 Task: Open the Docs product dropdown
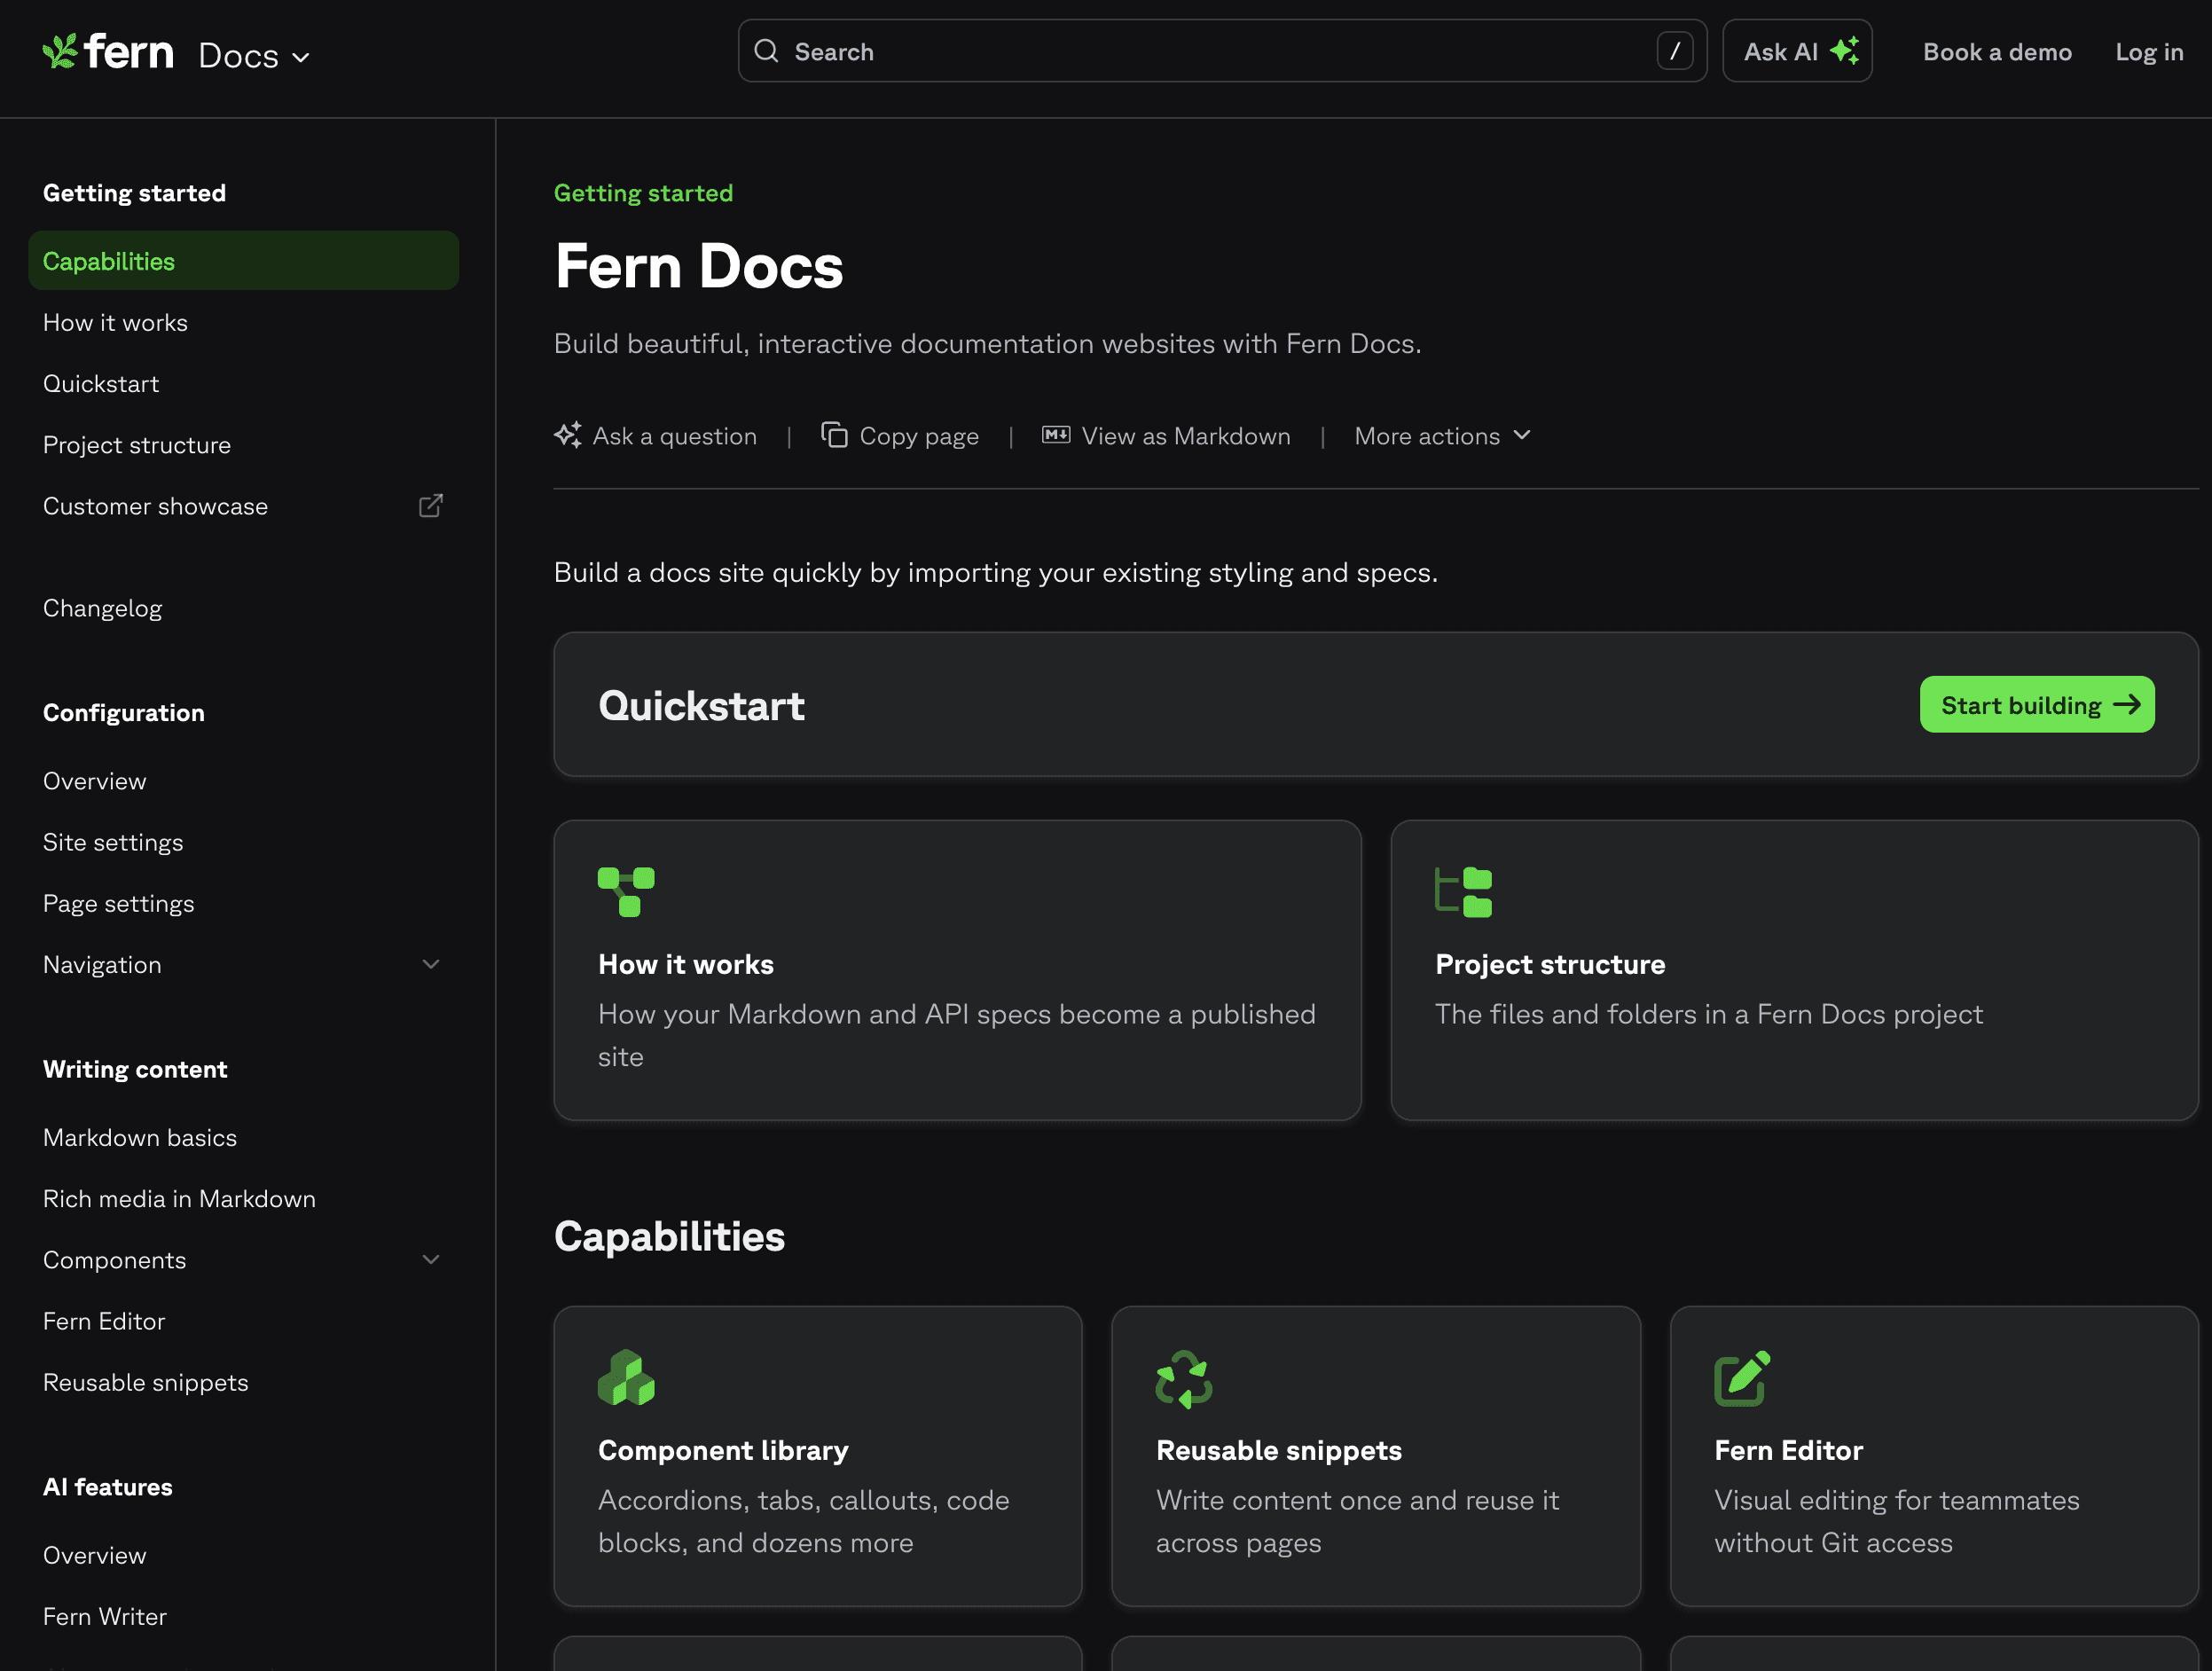[254, 56]
